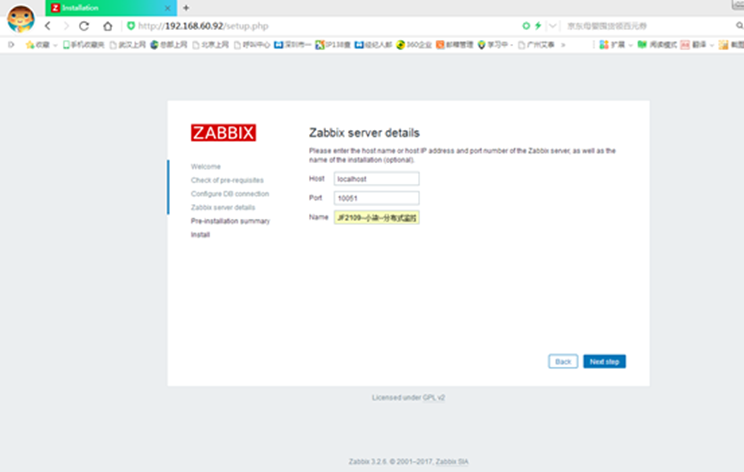Click the Zabbix SIA footer link
This screenshot has height=472, width=744.
pos(452,462)
